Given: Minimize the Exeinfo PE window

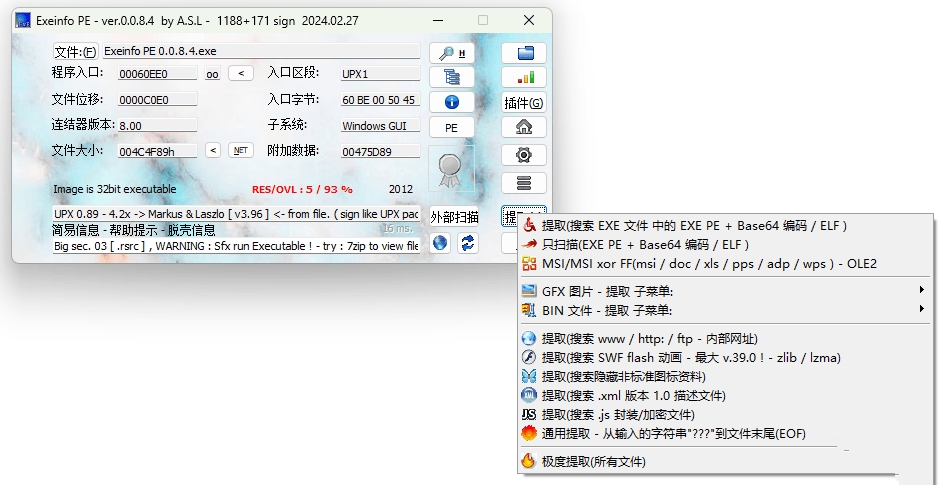Looking at the screenshot, I should coord(438,20).
